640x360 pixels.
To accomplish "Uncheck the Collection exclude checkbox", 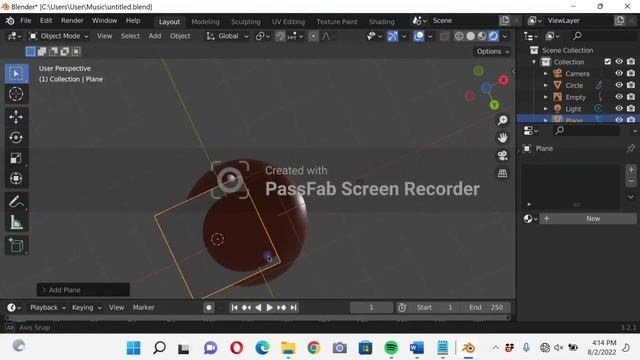I will point(607,62).
